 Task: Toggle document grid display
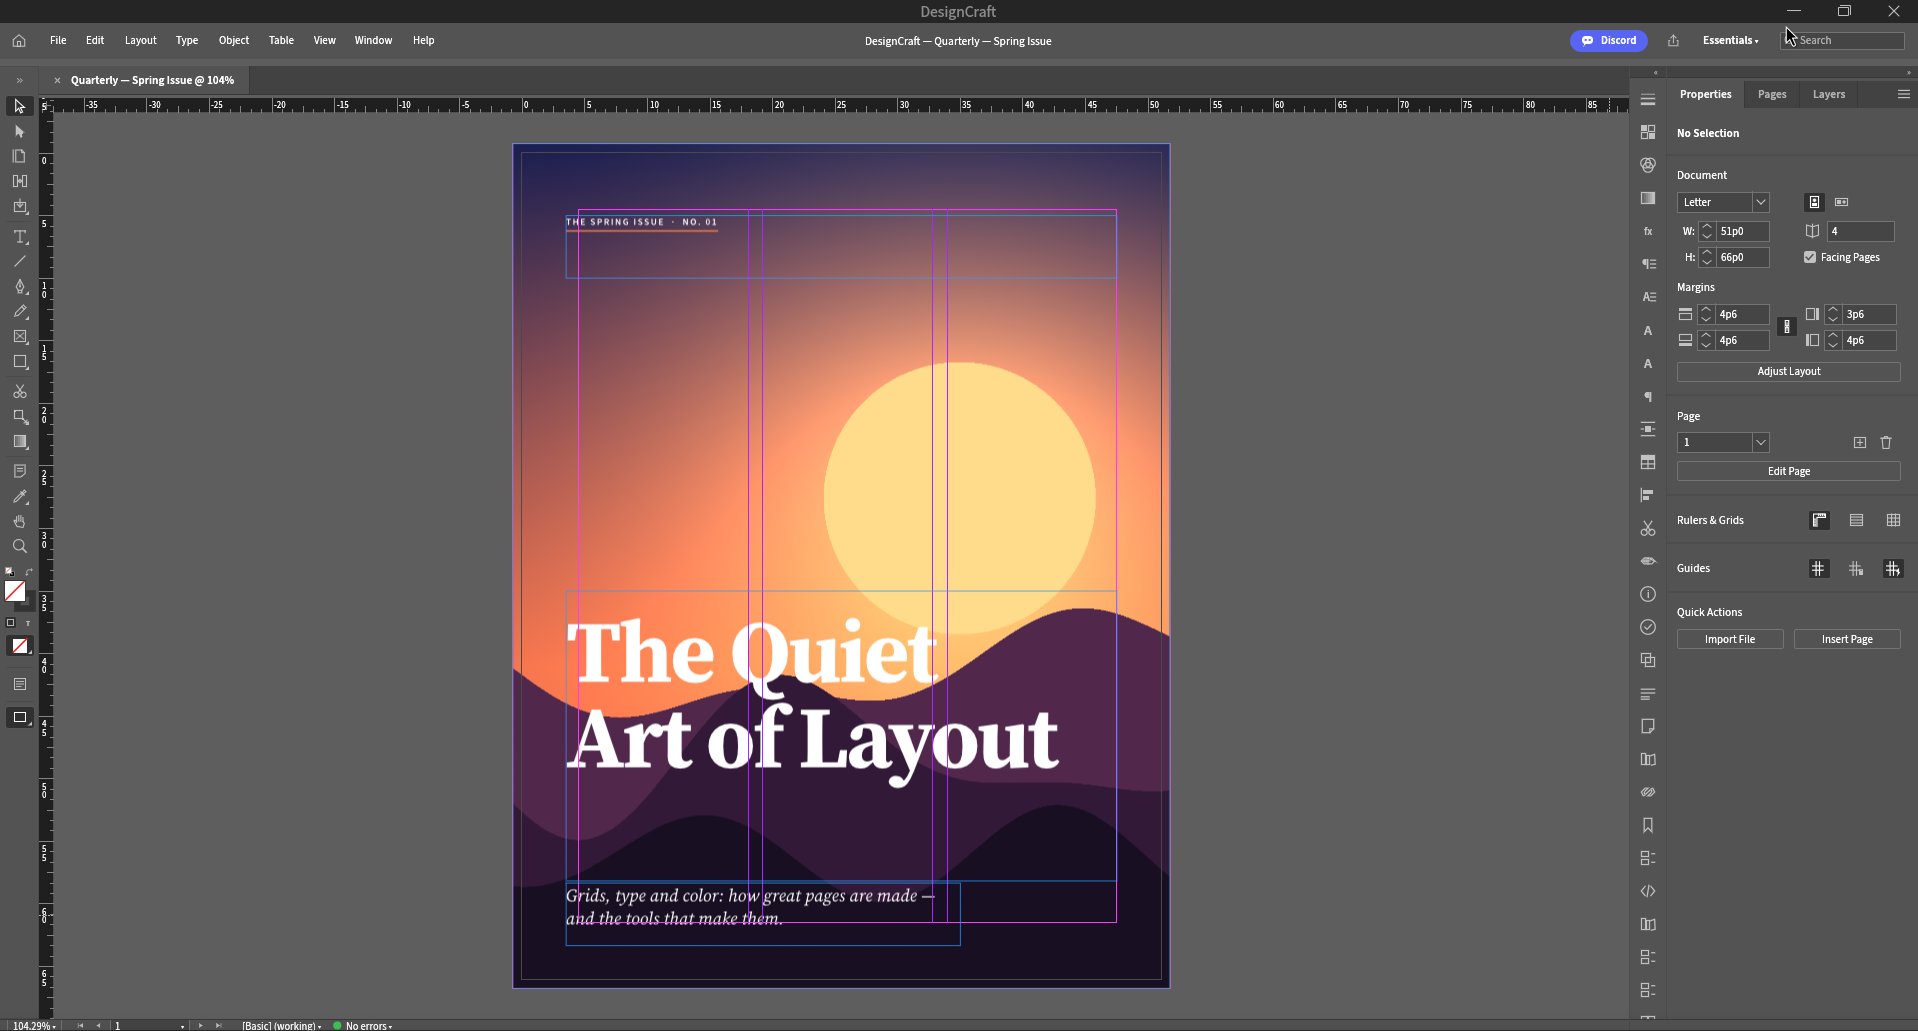pyautogui.click(x=1893, y=520)
